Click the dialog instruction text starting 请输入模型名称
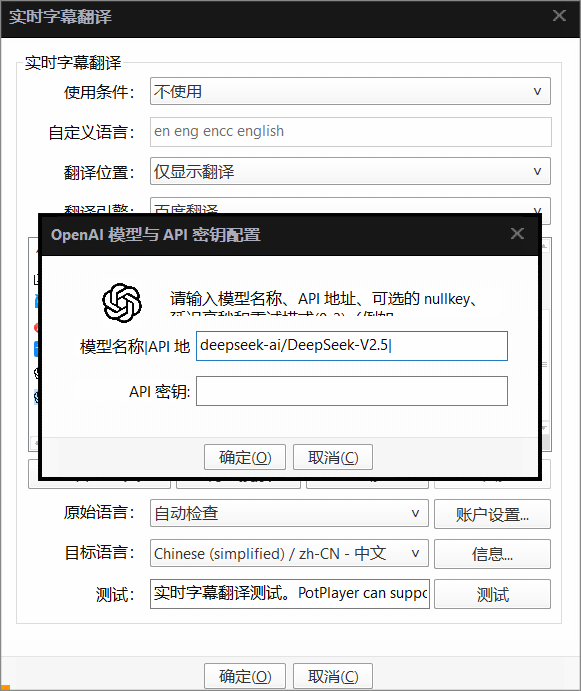The image size is (581, 691). click(324, 303)
